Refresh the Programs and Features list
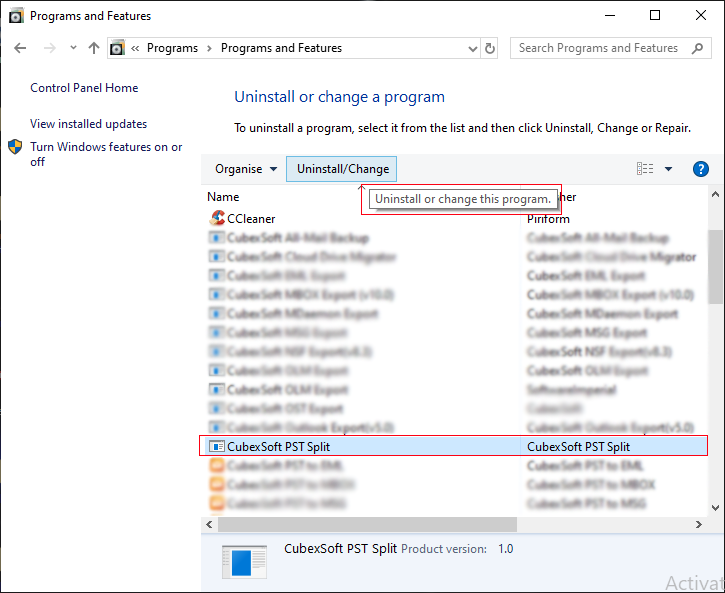The image size is (725, 593). [x=489, y=48]
